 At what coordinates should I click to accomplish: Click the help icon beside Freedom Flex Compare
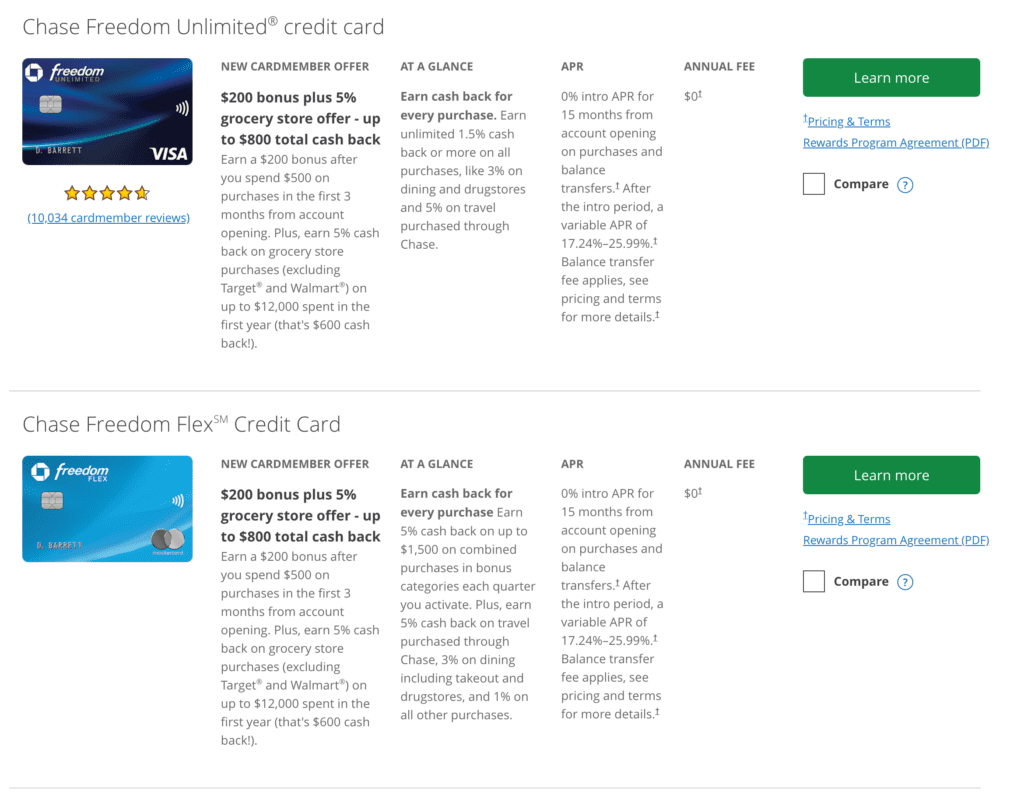[905, 582]
